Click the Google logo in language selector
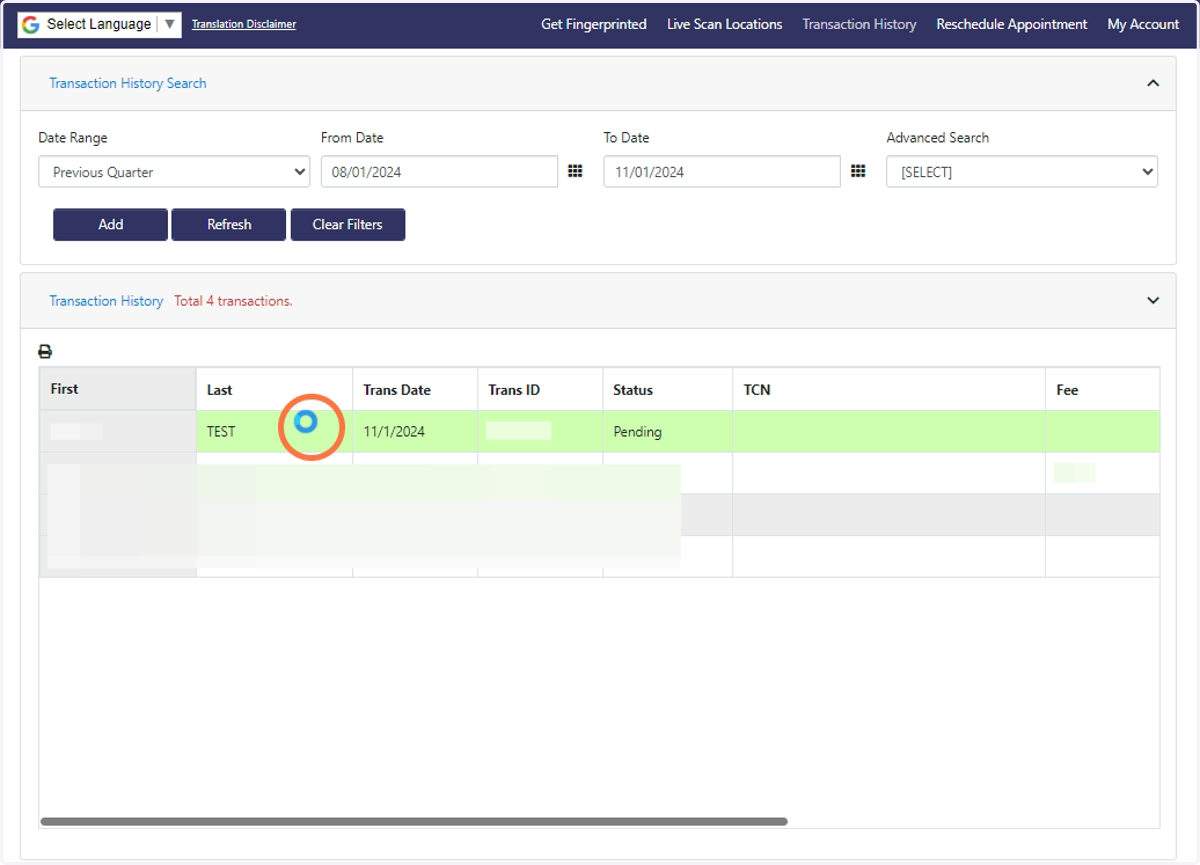Image resolution: width=1200 pixels, height=865 pixels. [x=31, y=24]
